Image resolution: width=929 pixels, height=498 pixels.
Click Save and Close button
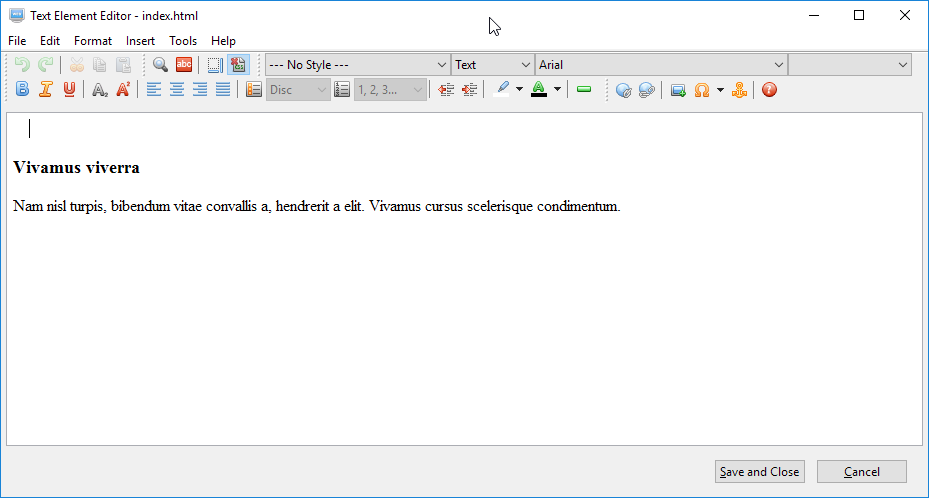coord(760,471)
